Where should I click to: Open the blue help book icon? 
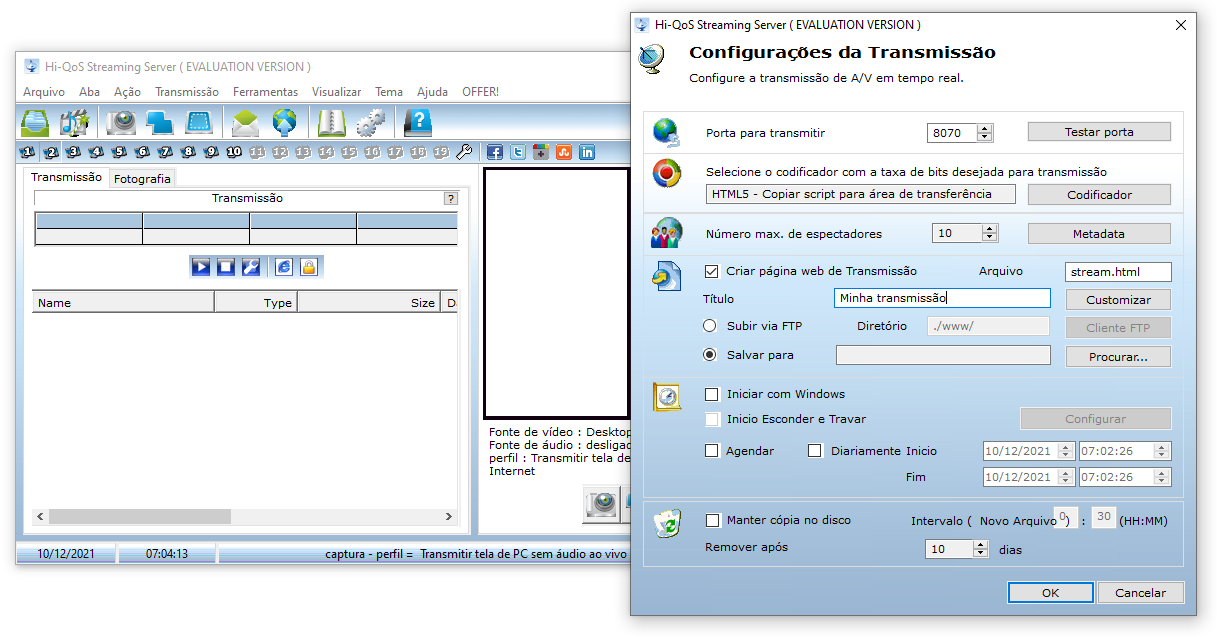pos(417,122)
